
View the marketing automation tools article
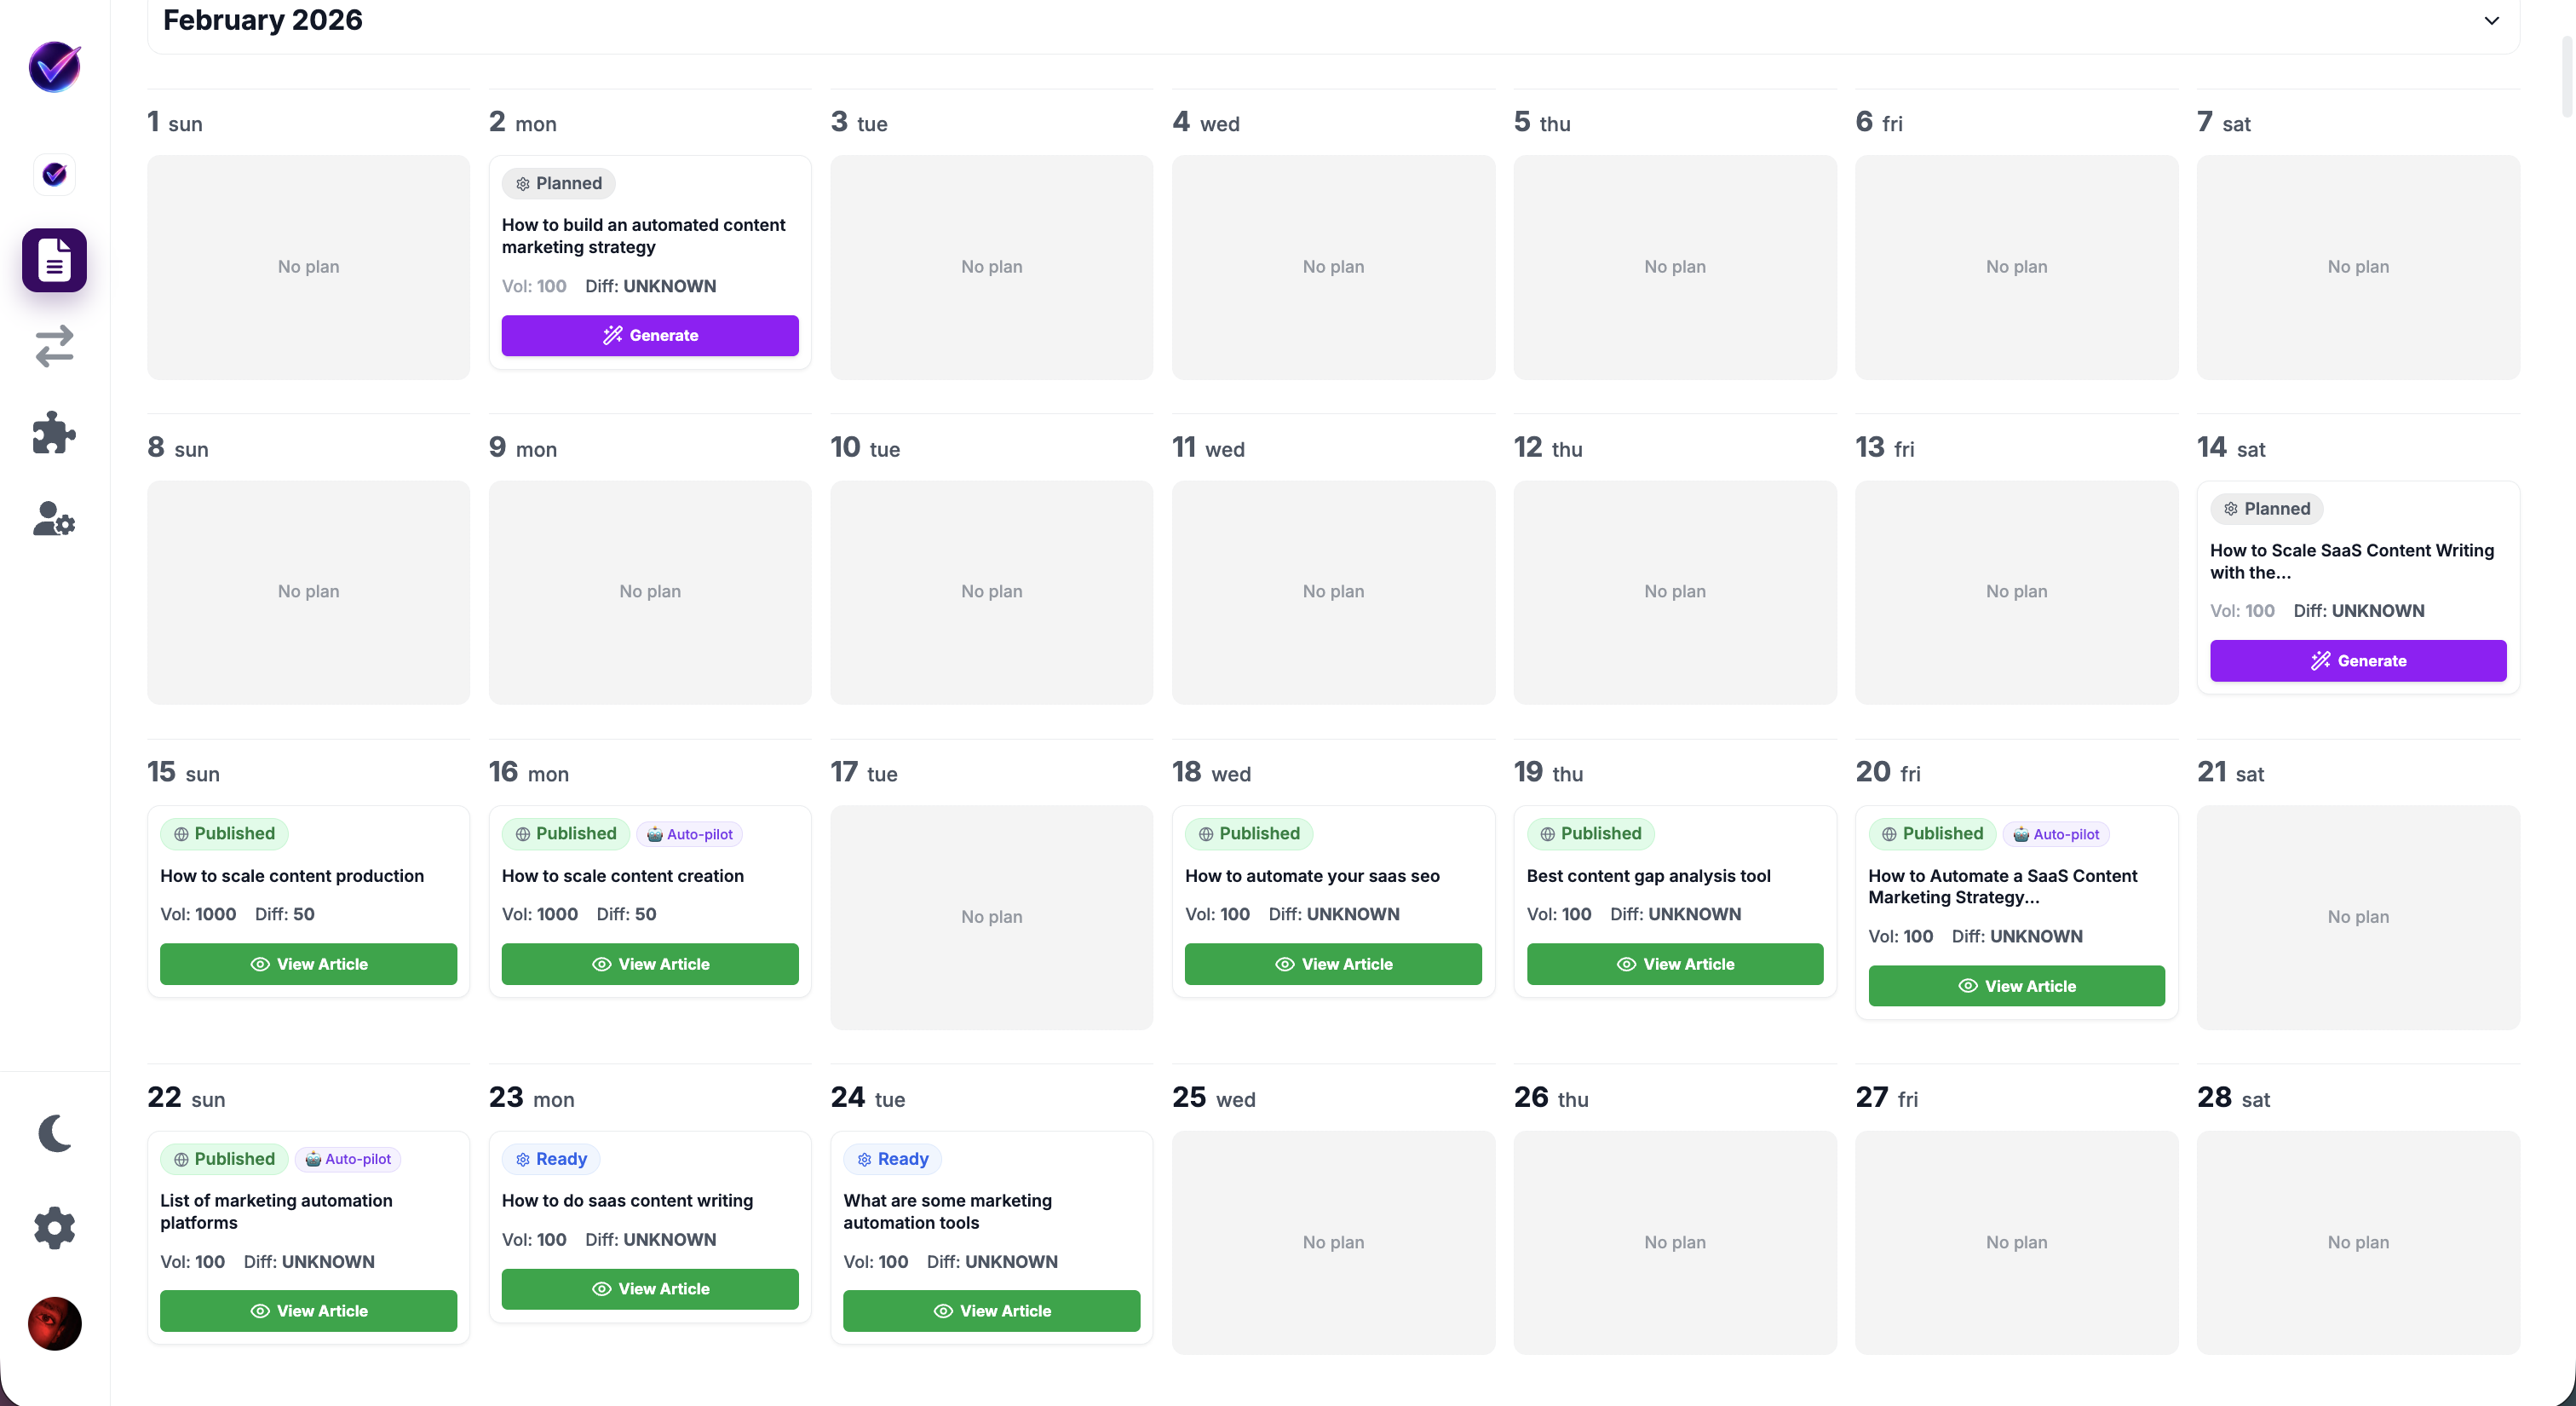(x=991, y=1310)
